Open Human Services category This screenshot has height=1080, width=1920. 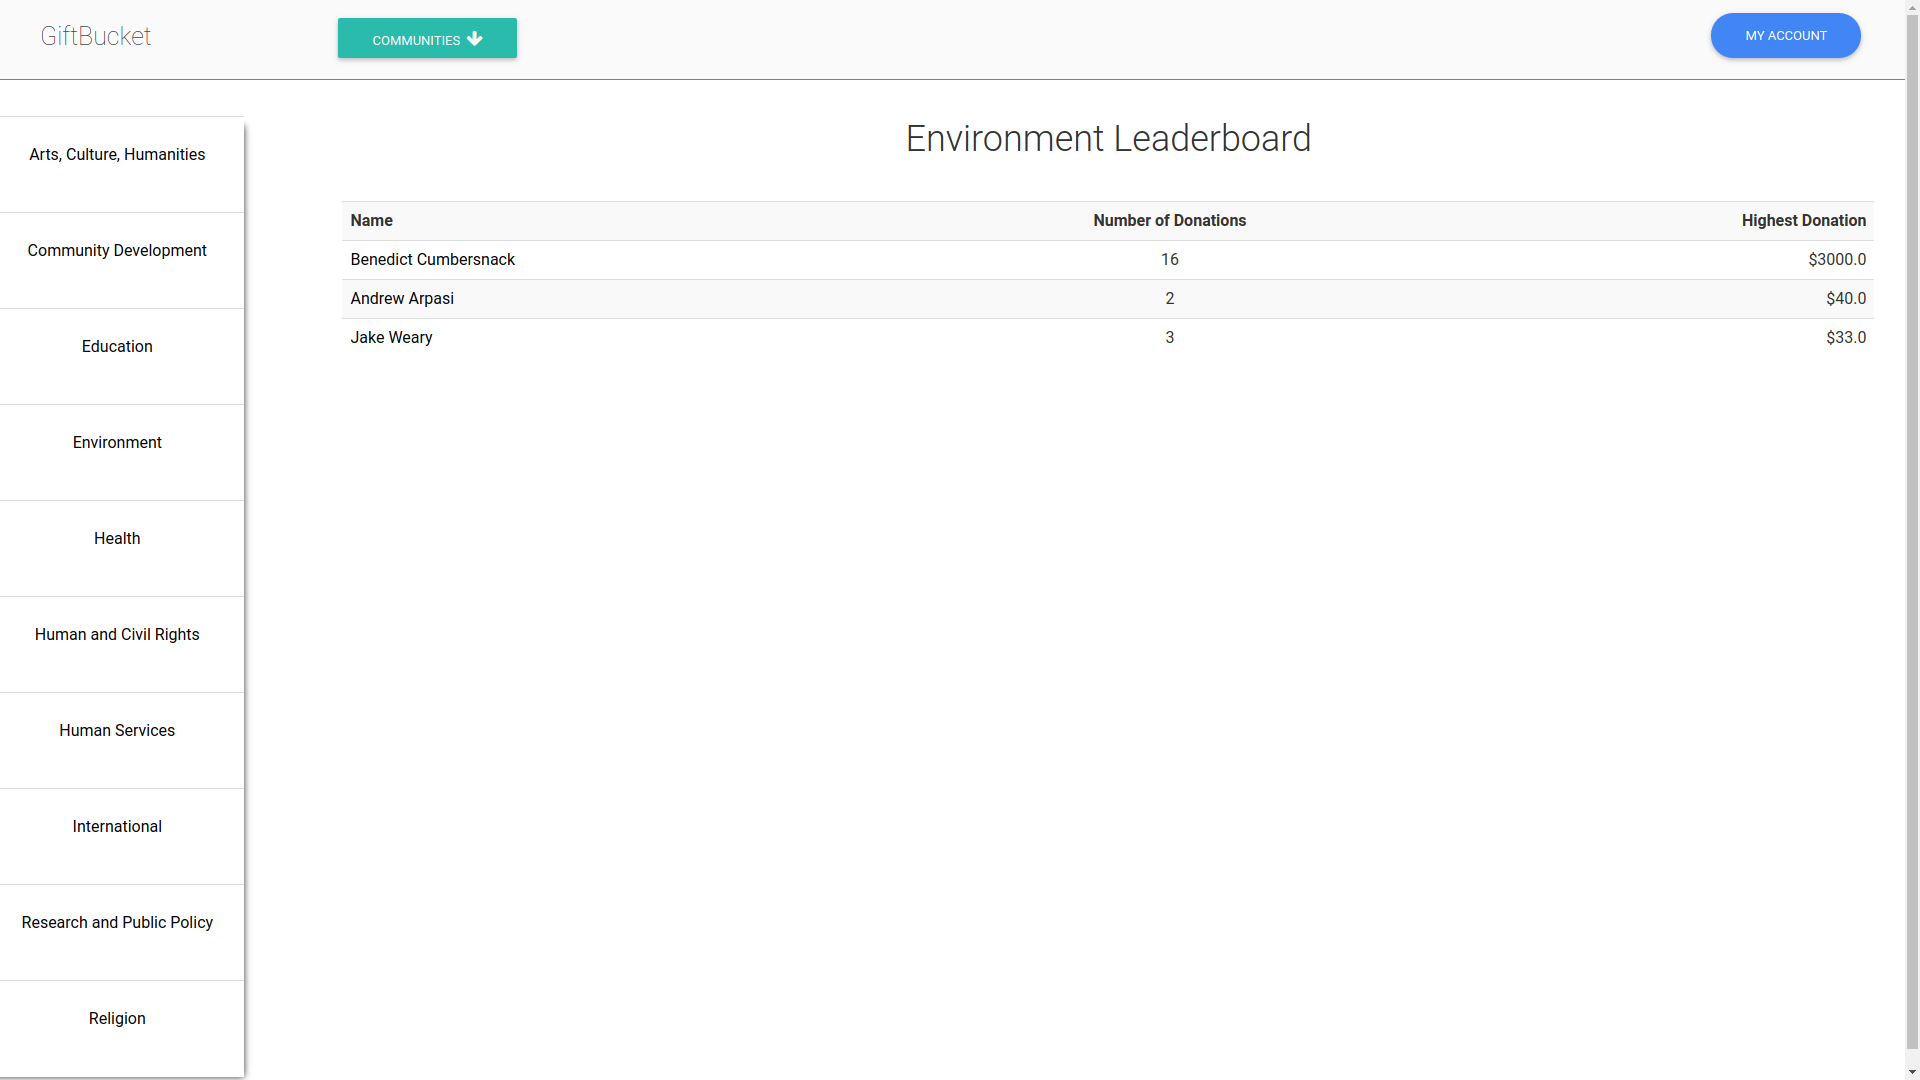117,731
